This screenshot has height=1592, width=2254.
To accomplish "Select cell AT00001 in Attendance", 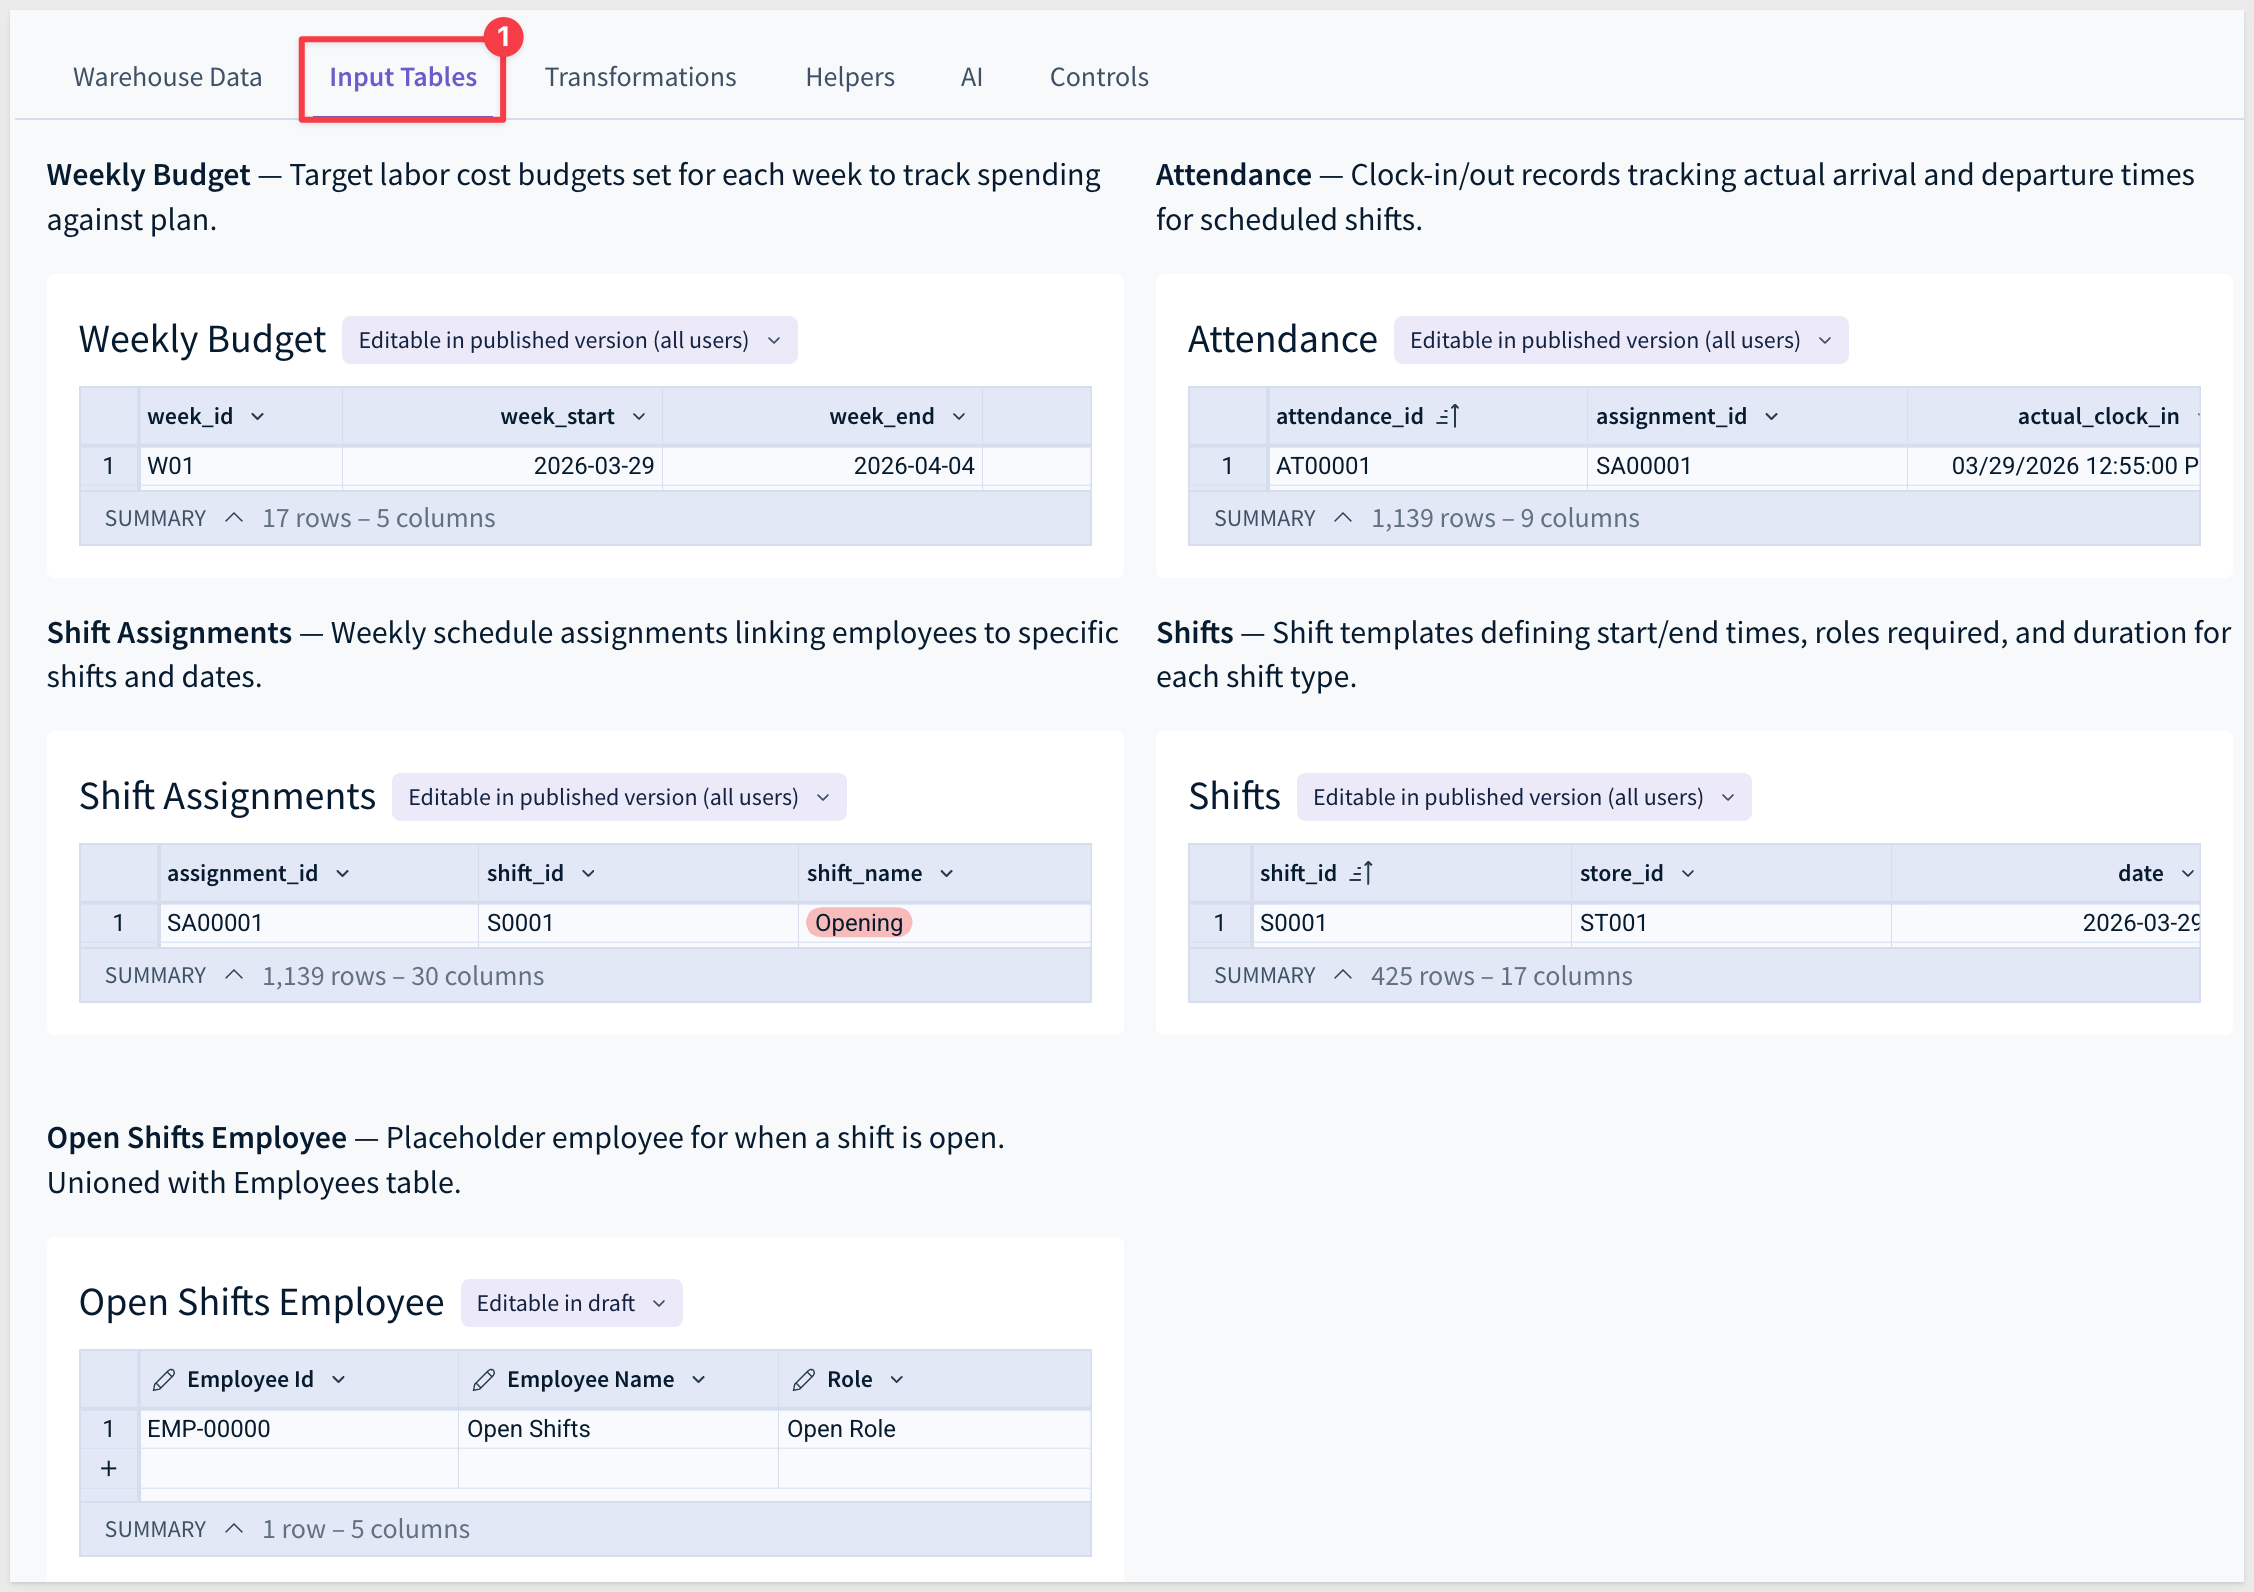I will (1428, 466).
